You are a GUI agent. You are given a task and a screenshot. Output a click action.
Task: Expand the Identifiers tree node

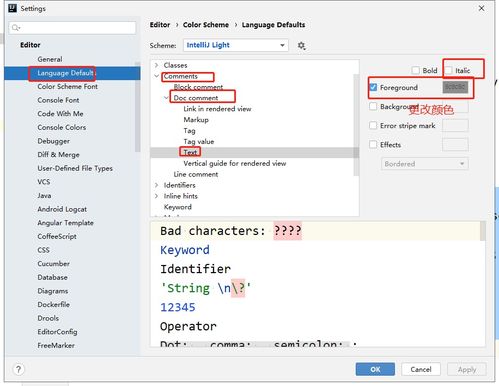(x=156, y=185)
